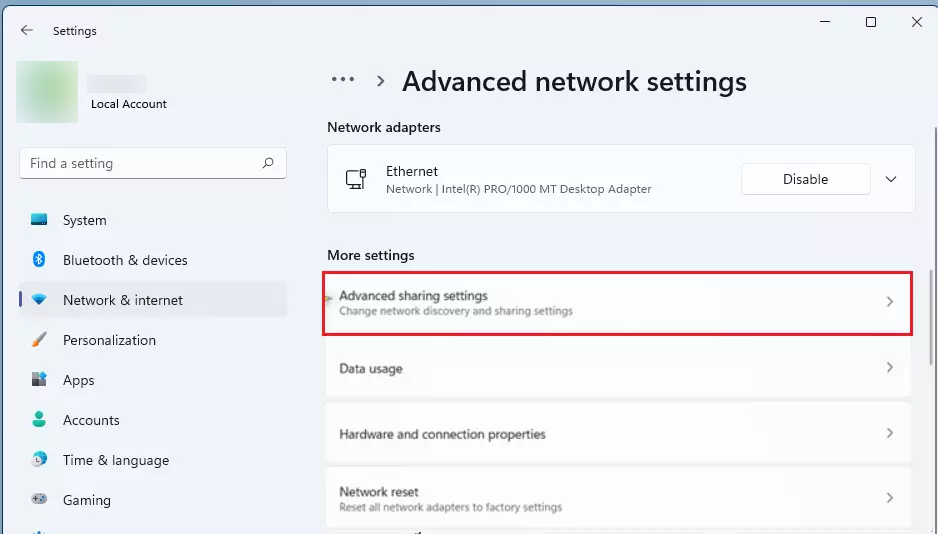Click the Bluetooth icon in sidebar
Image resolution: width=938 pixels, height=534 pixels.
pyautogui.click(x=39, y=260)
